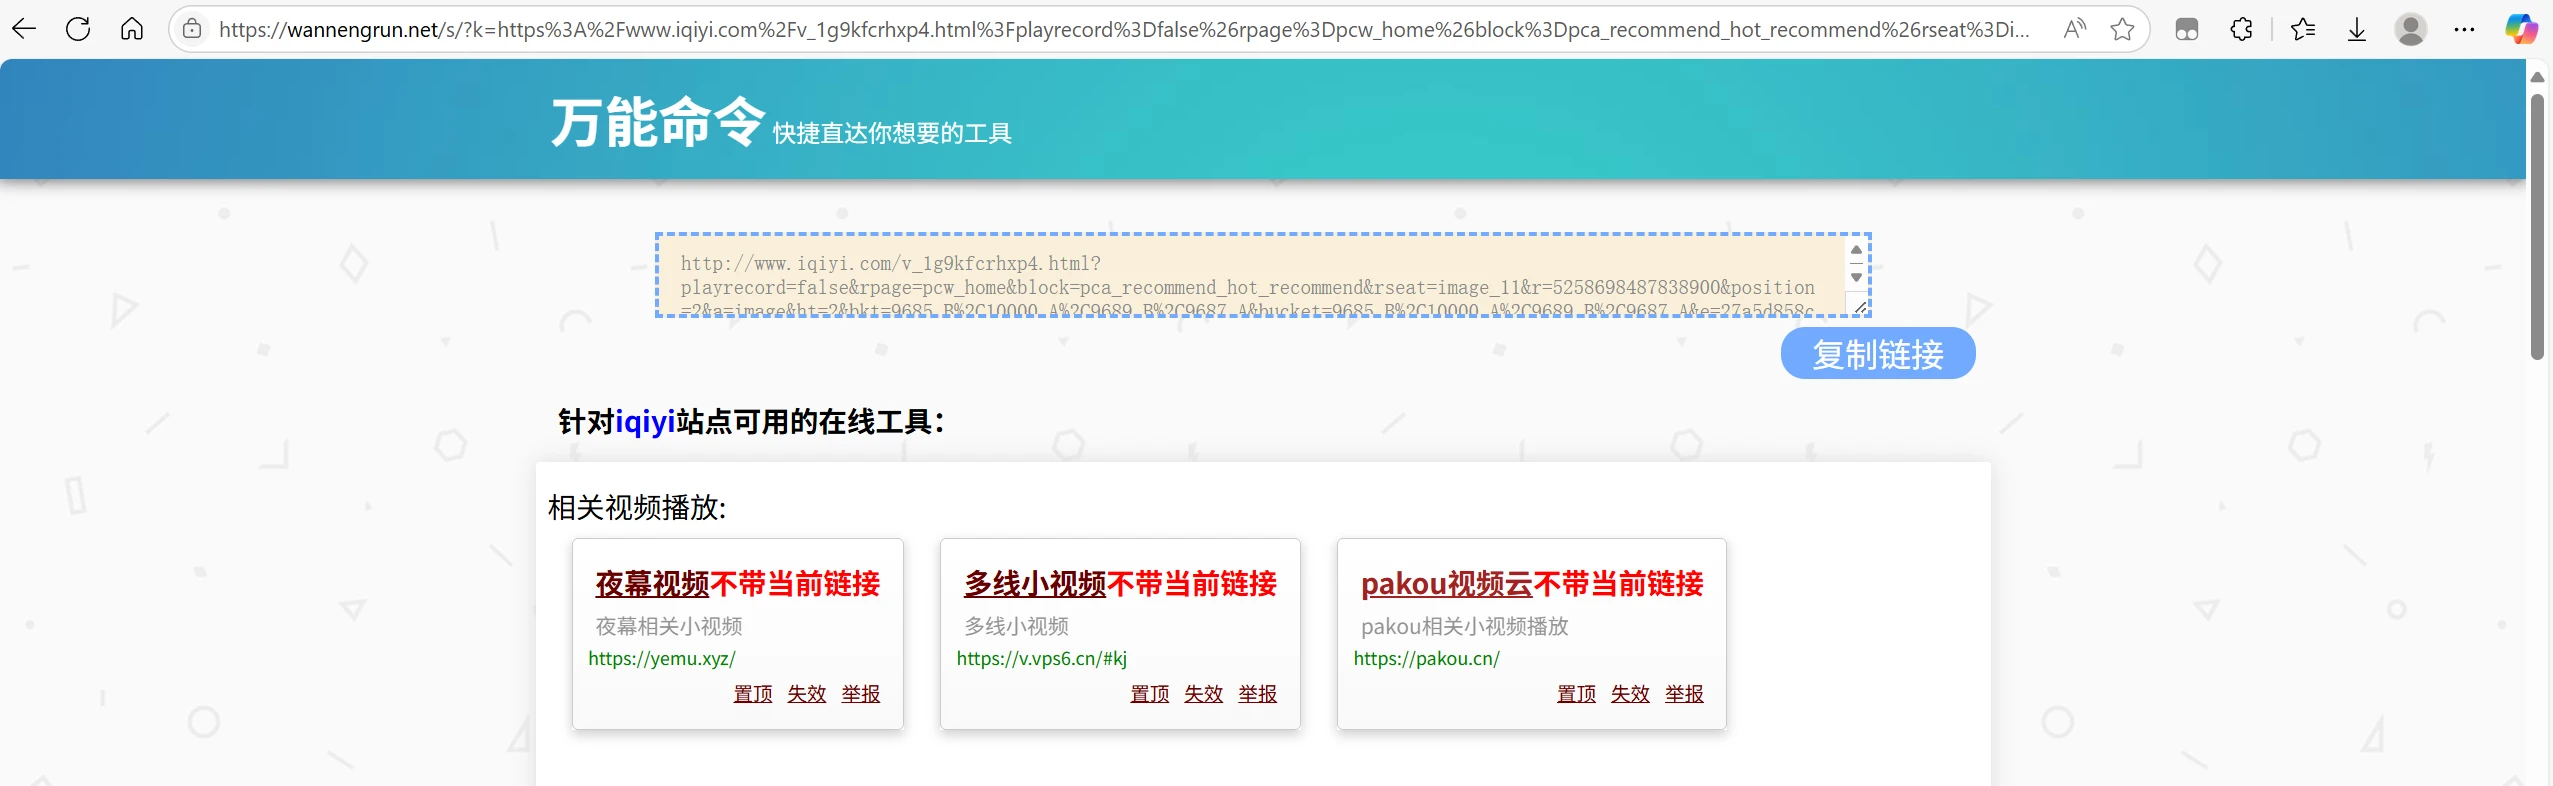Viewport: 2553px width, 786px height.
Task: Click the textarea resize handle
Action: tap(1859, 307)
